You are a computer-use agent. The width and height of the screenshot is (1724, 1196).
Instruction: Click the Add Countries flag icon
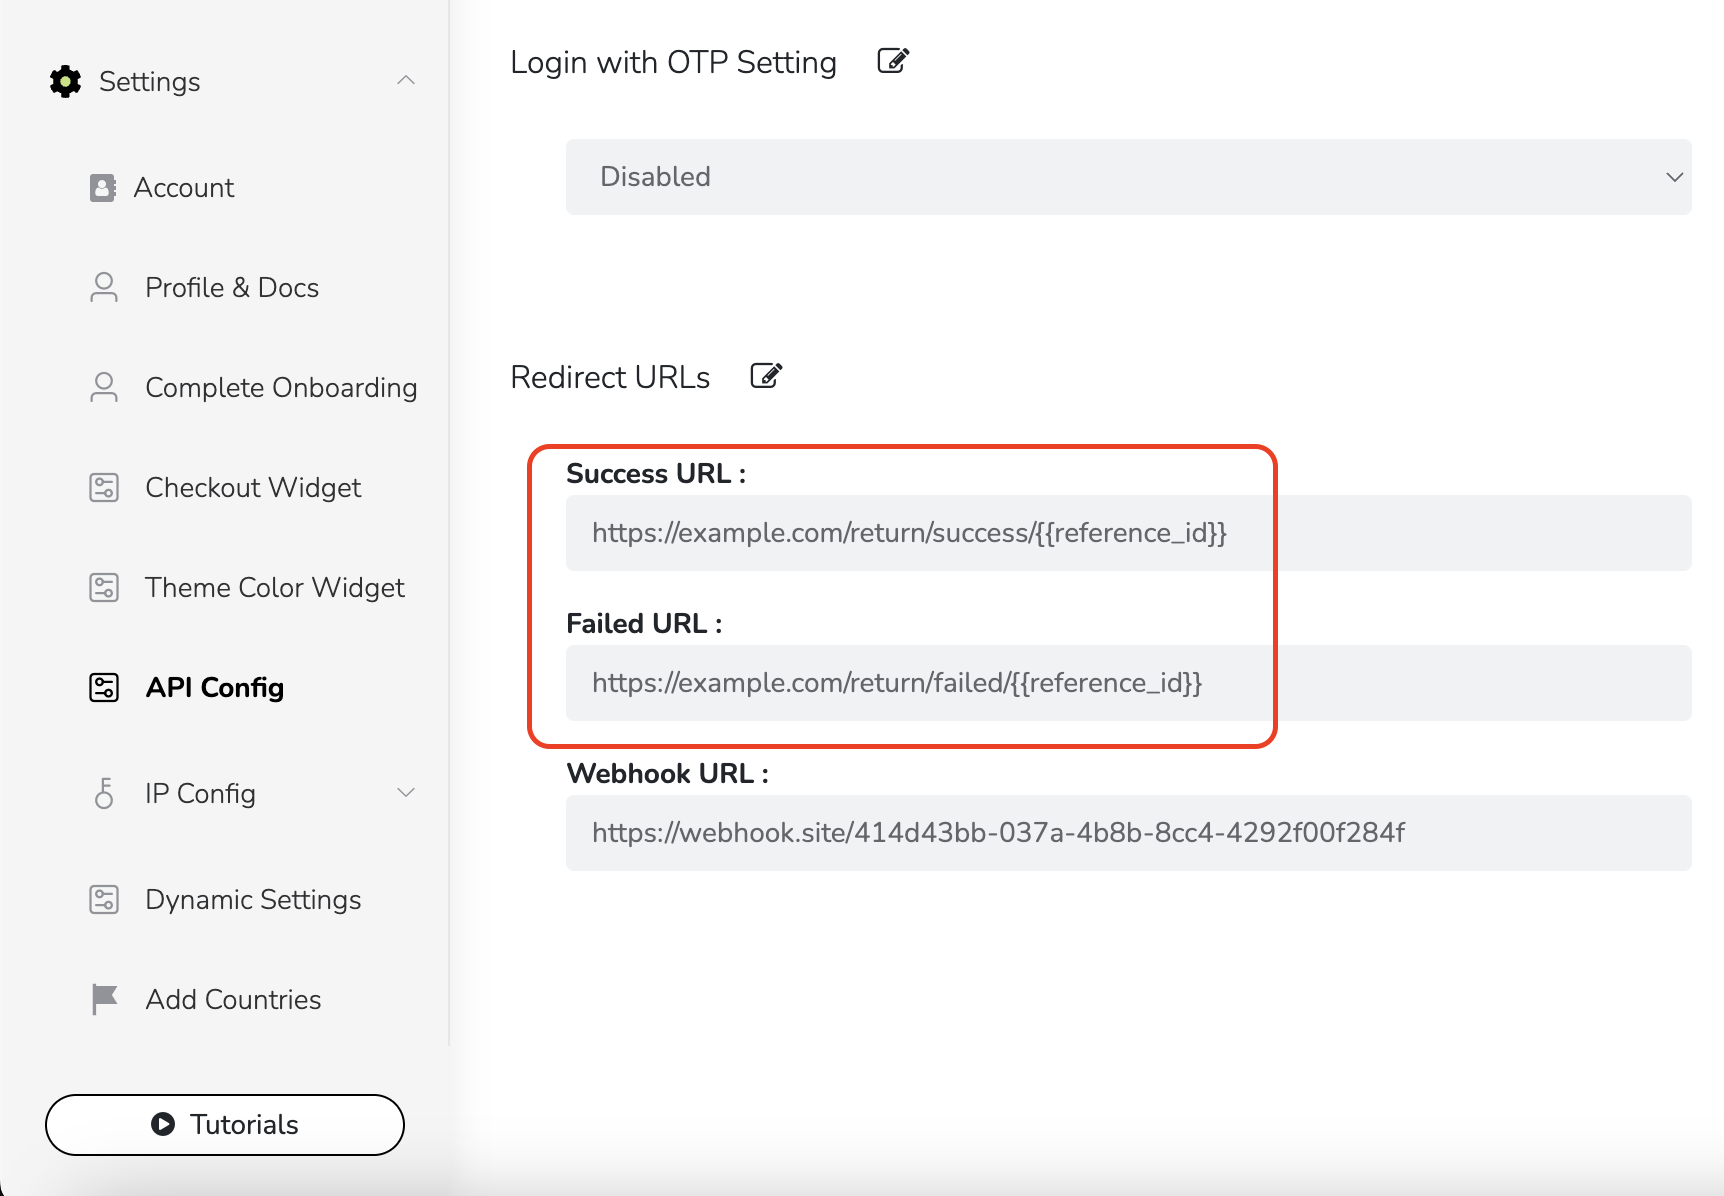(104, 999)
